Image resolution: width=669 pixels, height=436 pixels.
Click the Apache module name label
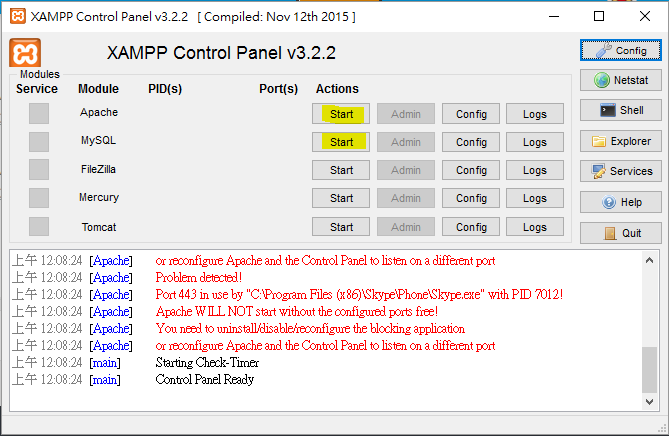(x=99, y=112)
